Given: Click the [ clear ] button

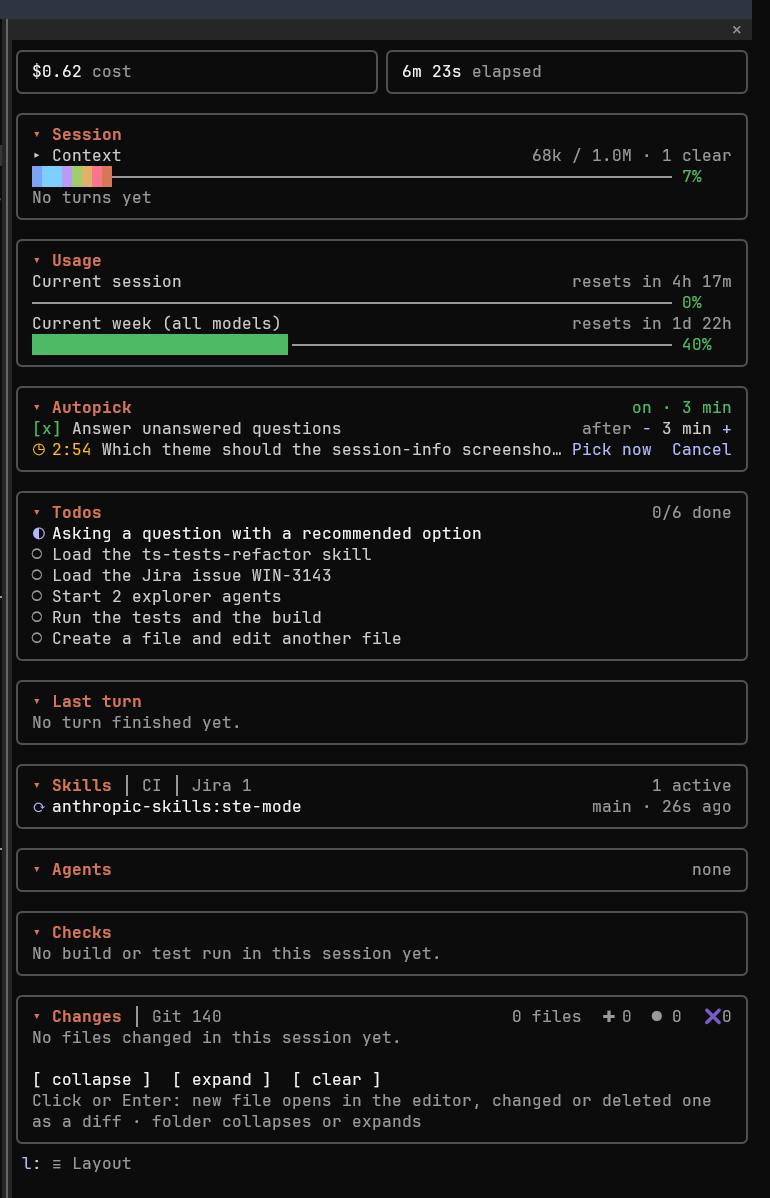Looking at the screenshot, I should point(337,1080).
